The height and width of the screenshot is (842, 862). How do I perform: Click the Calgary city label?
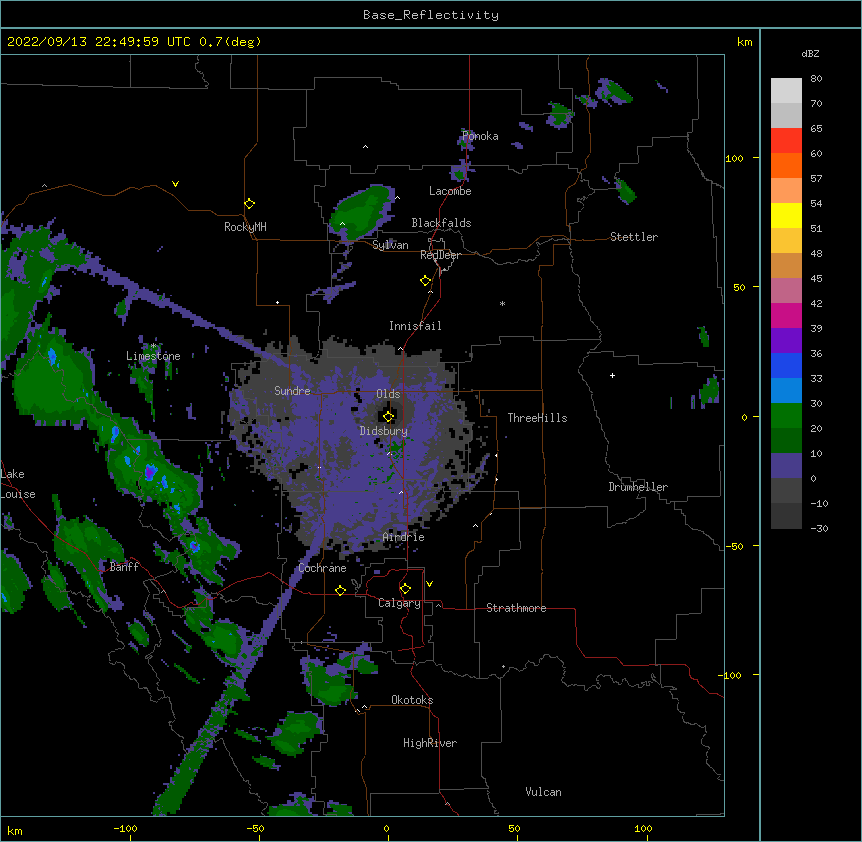pos(399,603)
